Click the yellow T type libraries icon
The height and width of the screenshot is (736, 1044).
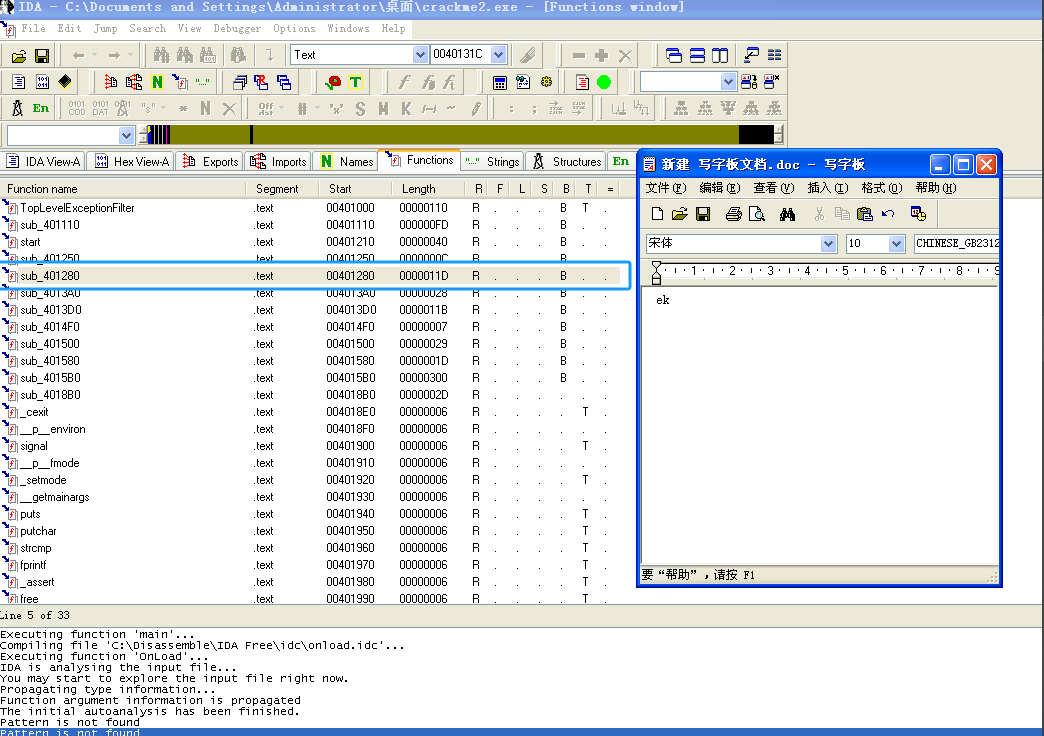pyautogui.click(x=356, y=83)
